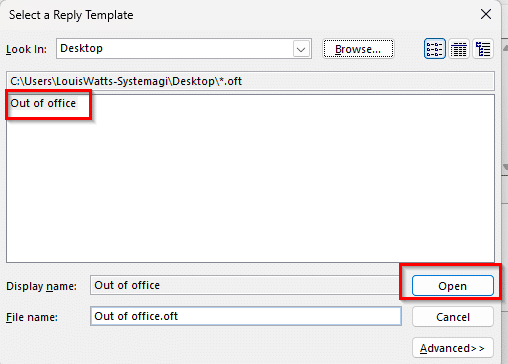The width and height of the screenshot is (508, 364).
Task: Click the Desktop text in Look In box
Action: (81, 48)
